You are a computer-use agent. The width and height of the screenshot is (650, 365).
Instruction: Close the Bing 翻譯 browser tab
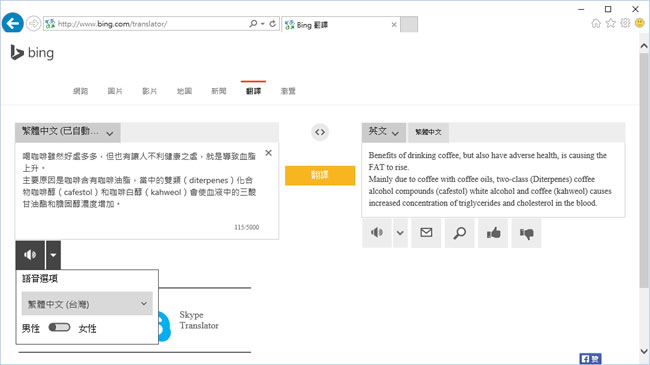tap(394, 24)
